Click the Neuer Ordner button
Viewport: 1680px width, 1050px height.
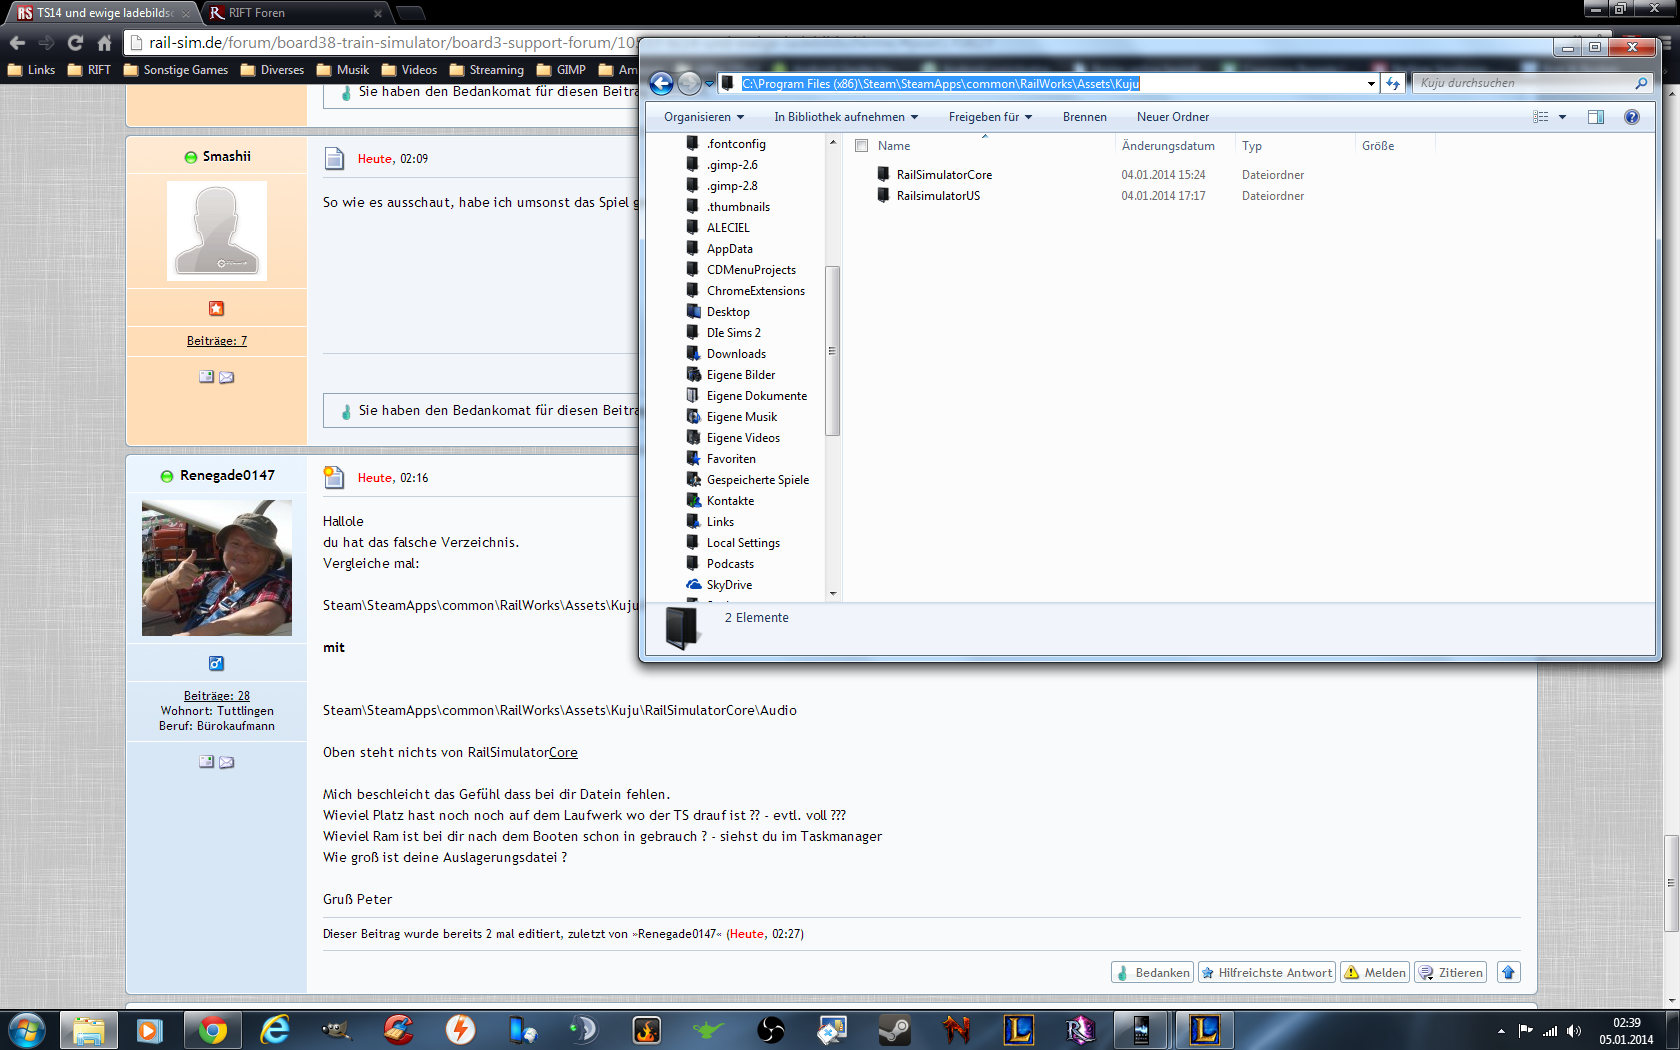point(1173,117)
